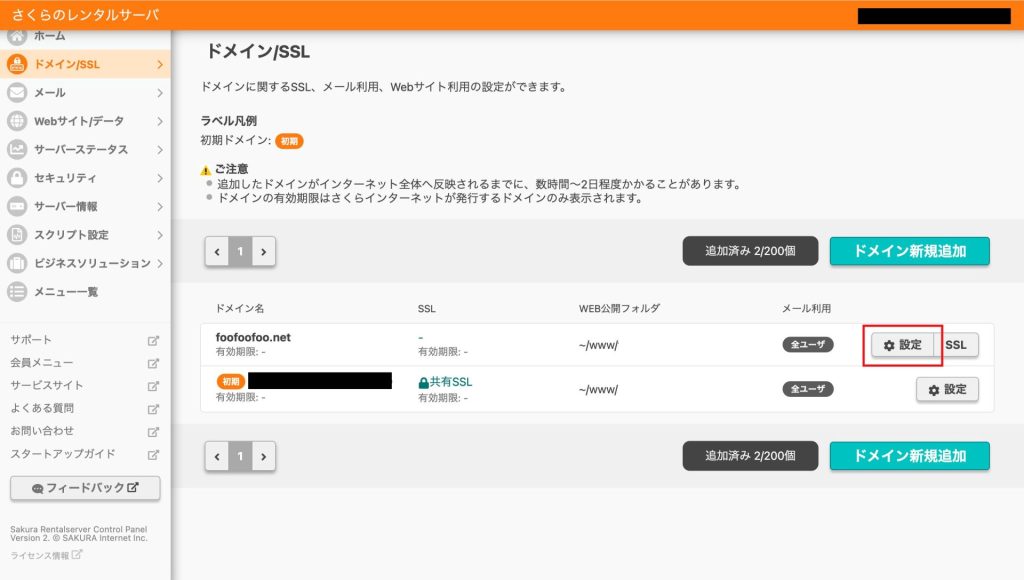This screenshot has width=1024, height=580.
Task: Go to previous page in bottom pagination
Action: [x=217, y=456]
